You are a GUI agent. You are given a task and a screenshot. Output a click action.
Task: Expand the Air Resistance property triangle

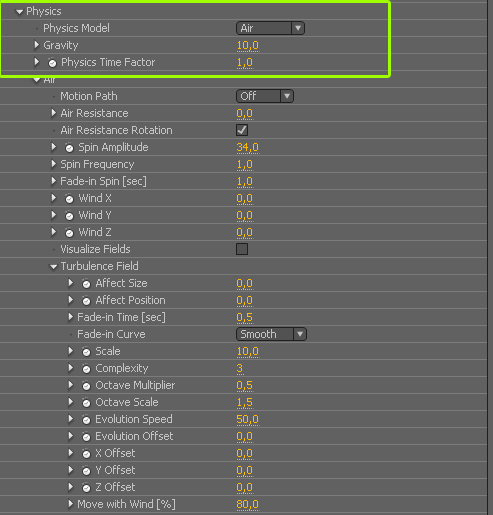(x=54, y=113)
